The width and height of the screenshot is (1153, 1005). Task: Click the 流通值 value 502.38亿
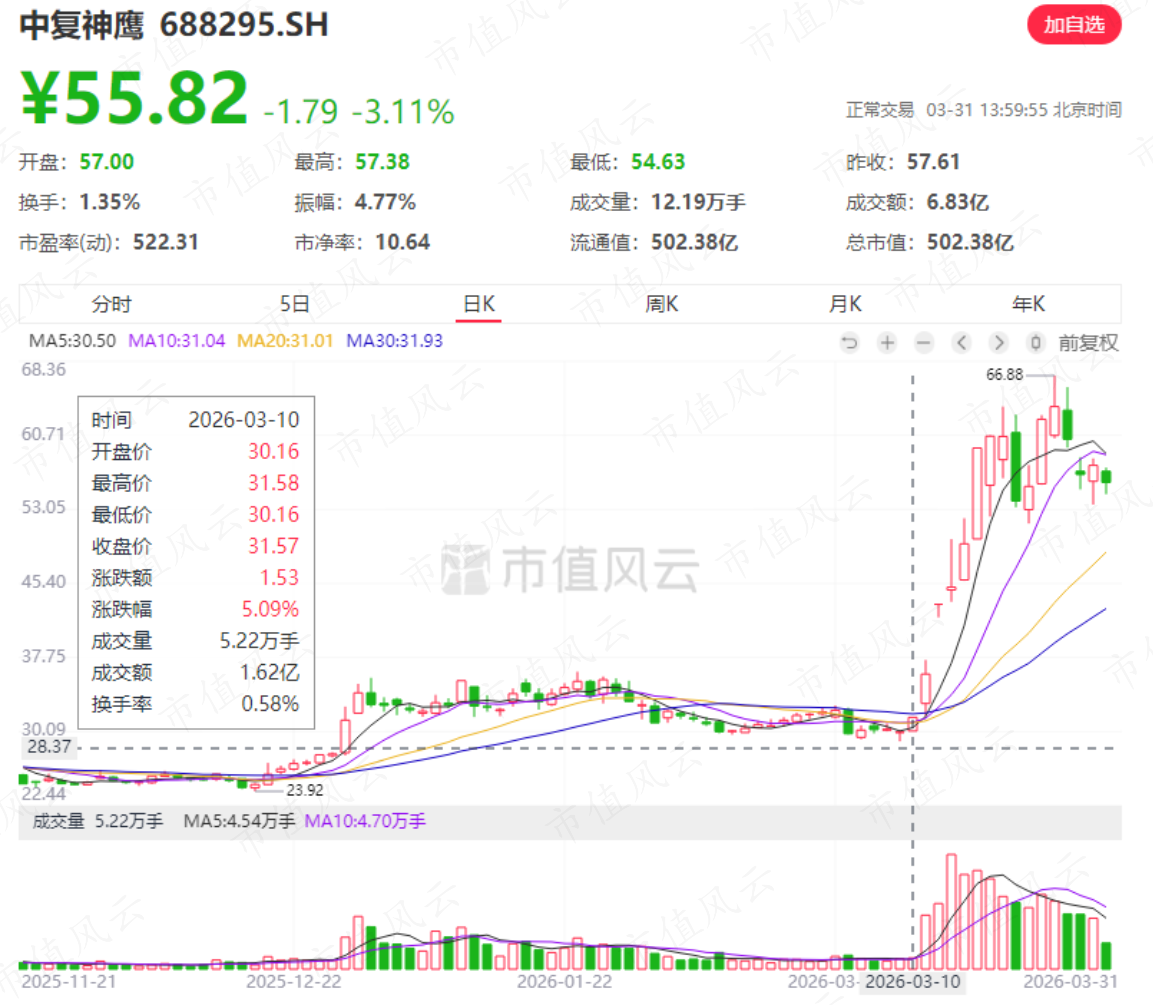(x=695, y=243)
